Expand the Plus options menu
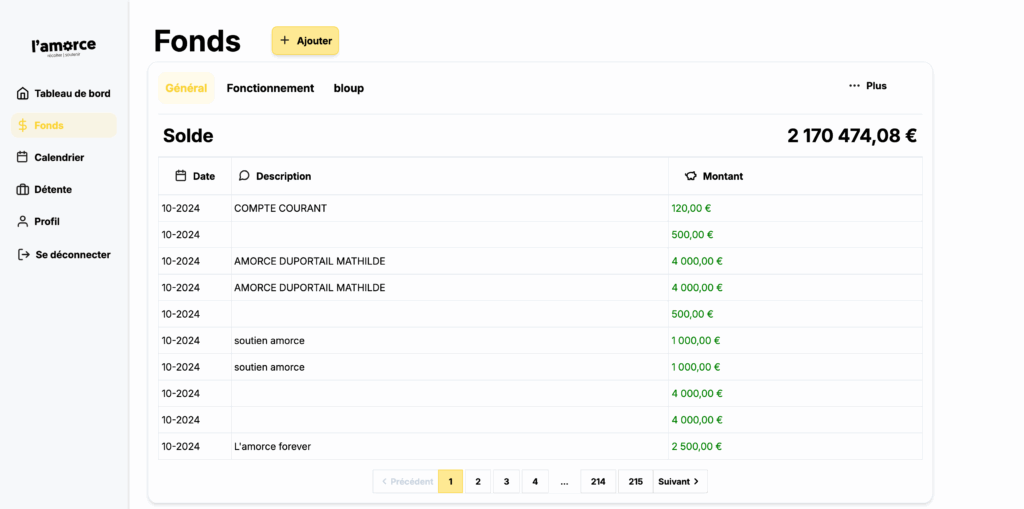The height and width of the screenshot is (509, 1024). 867,86
